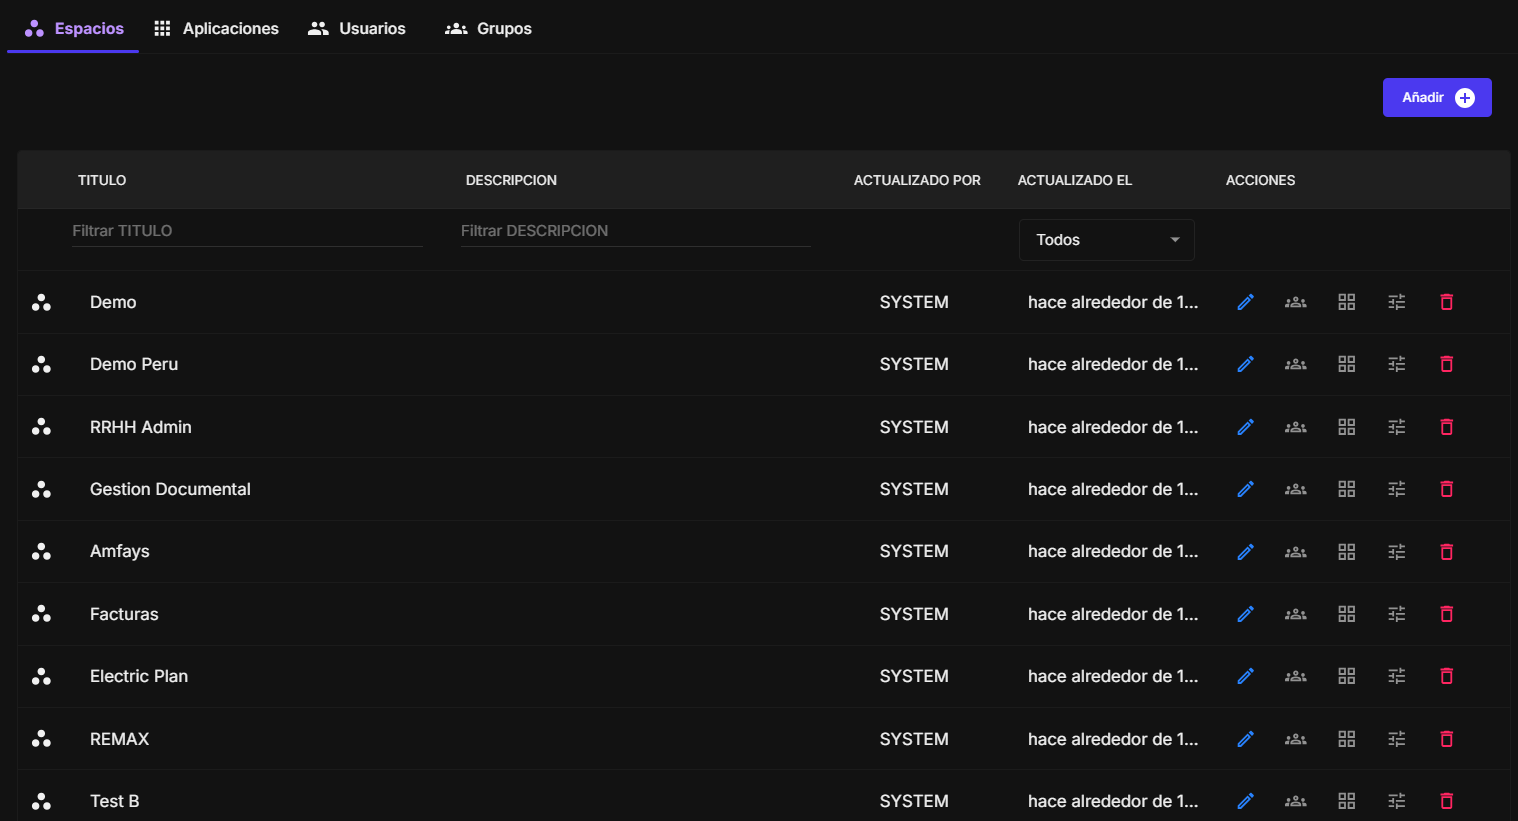
Task: Edit the Facturas space
Action: [x=1245, y=614]
